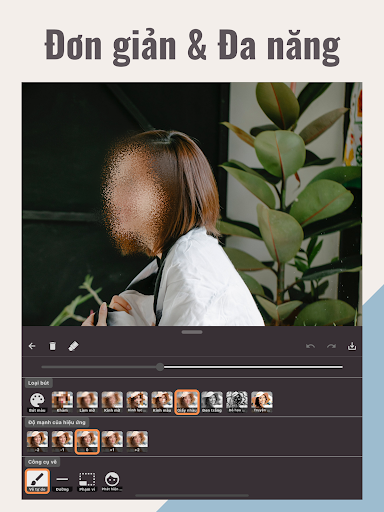This screenshot has height=512, width=384.
Task: Select the highlighted 'Giấy nhàu' brush thumbnail
Action: 187,402
